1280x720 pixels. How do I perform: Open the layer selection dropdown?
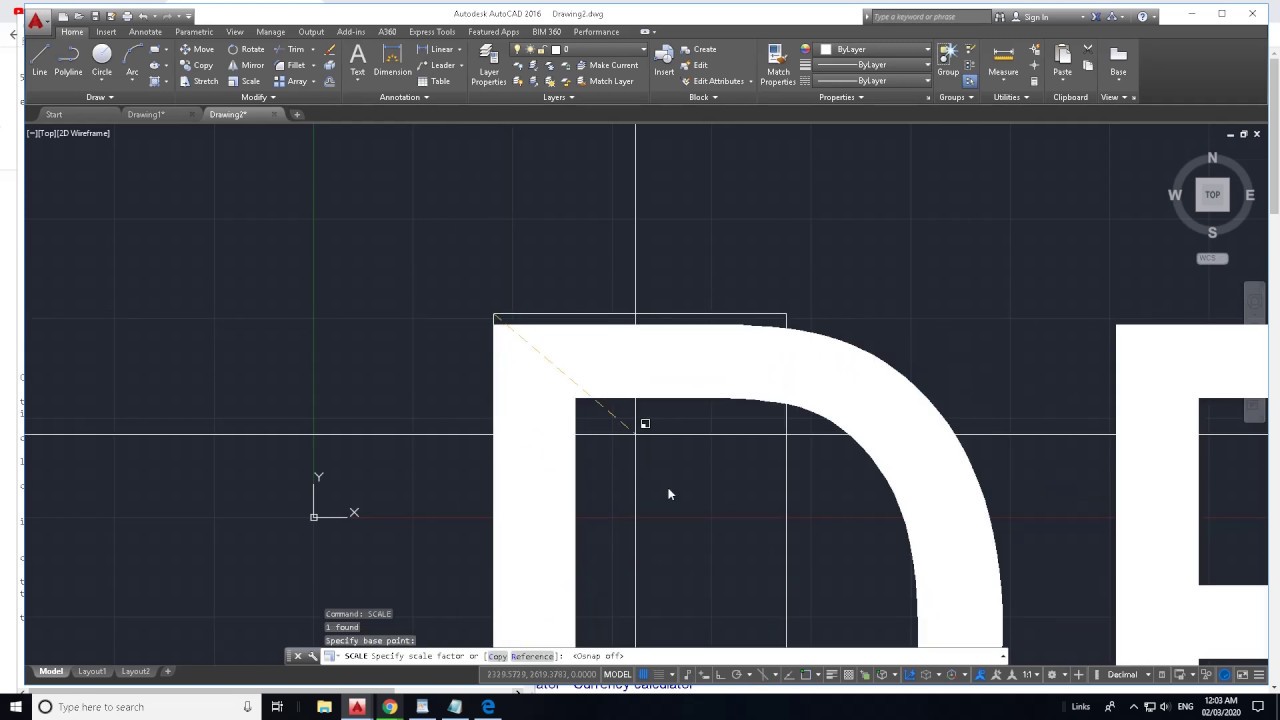pyautogui.click(x=580, y=49)
